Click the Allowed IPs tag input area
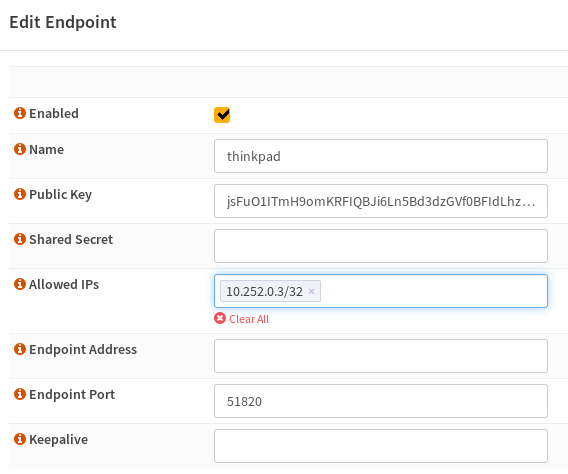The width and height of the screenshot is (568, 474). 433,291
